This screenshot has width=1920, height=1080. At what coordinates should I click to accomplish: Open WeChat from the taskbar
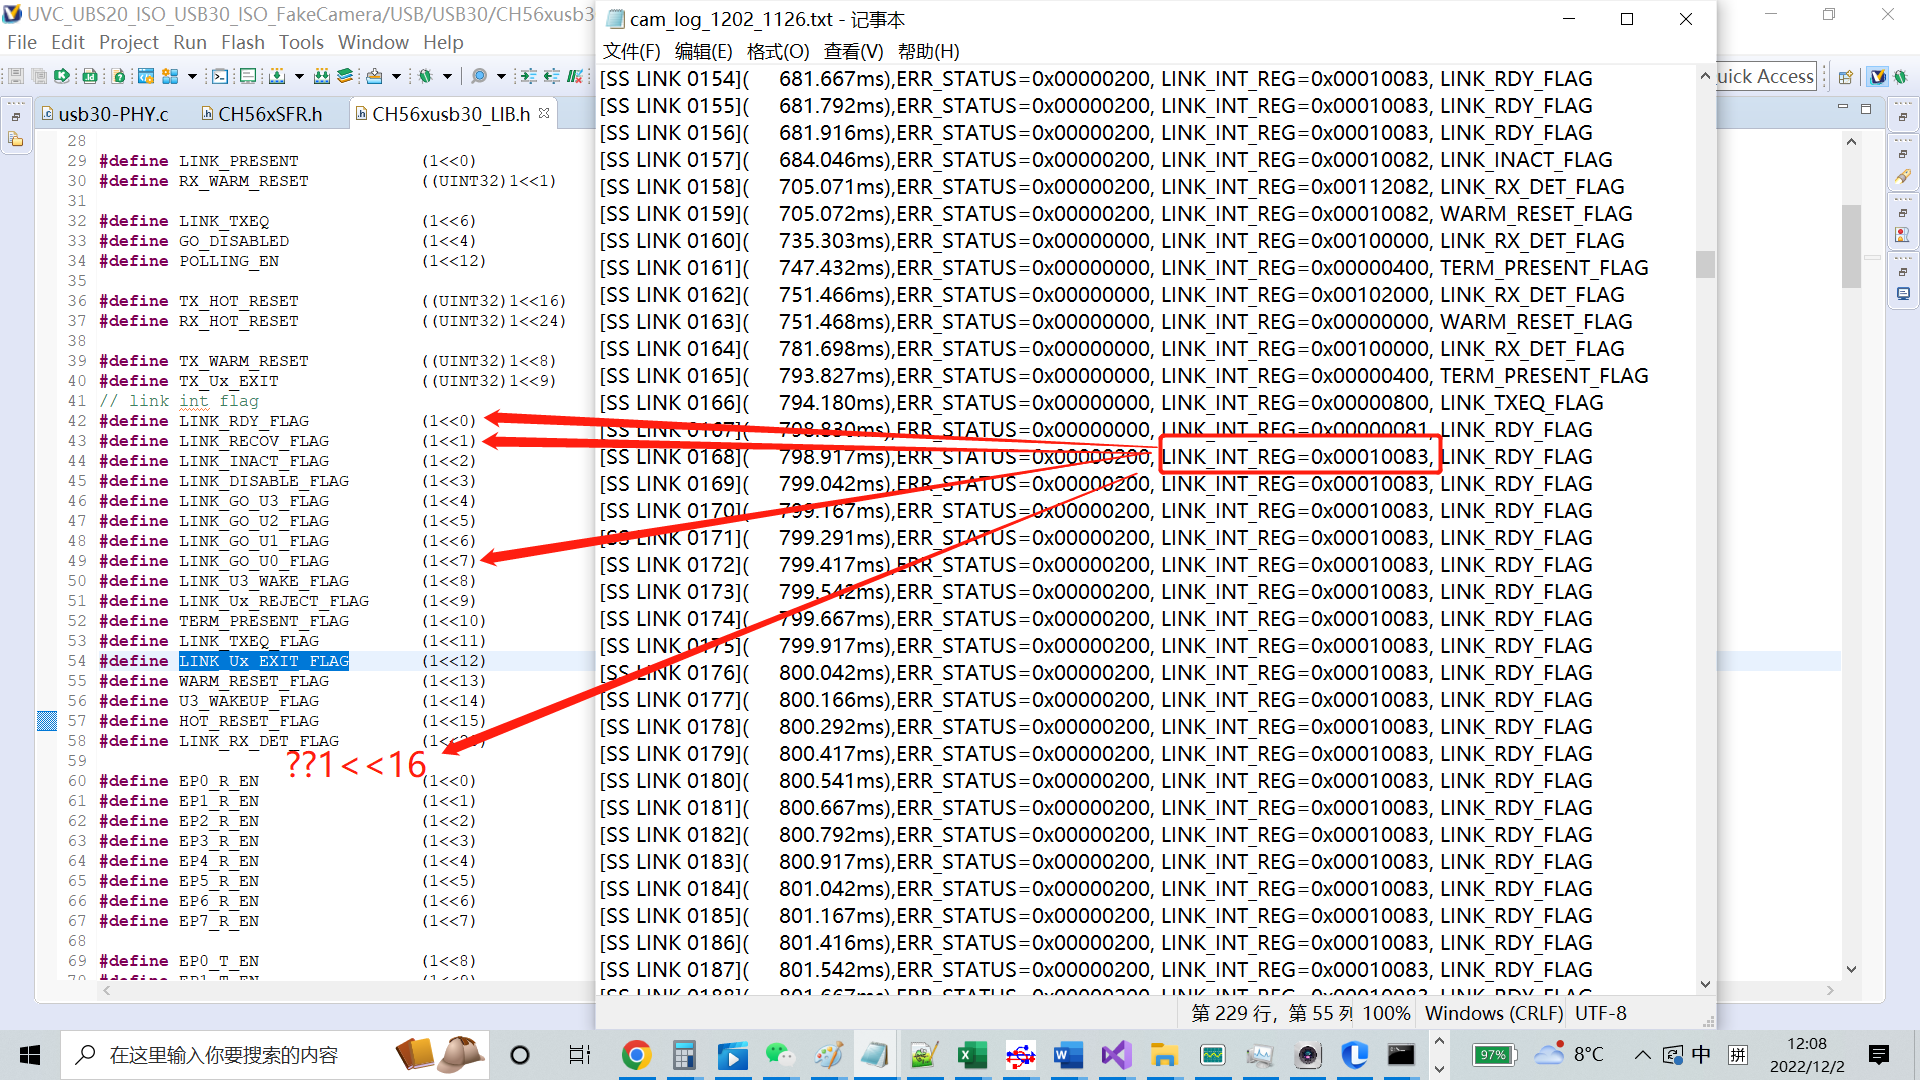click(x=780, y=1055)
